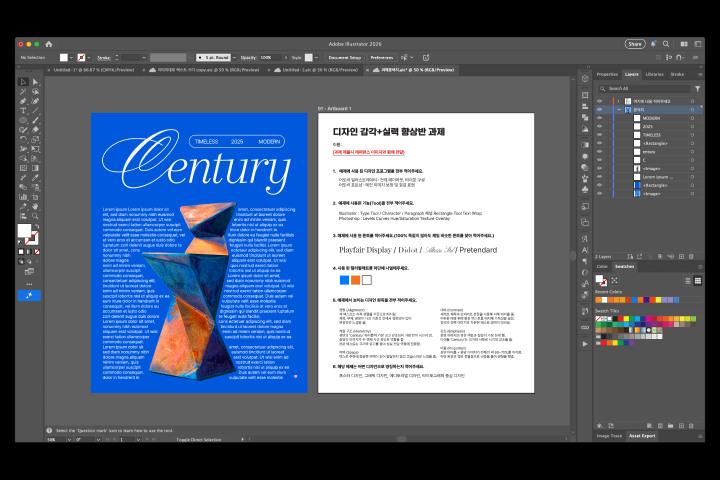Image resolution: width=720 pixels, height=480 pixels.
Task: Choose the Lasso tool
Action: (x=35, y=91)
